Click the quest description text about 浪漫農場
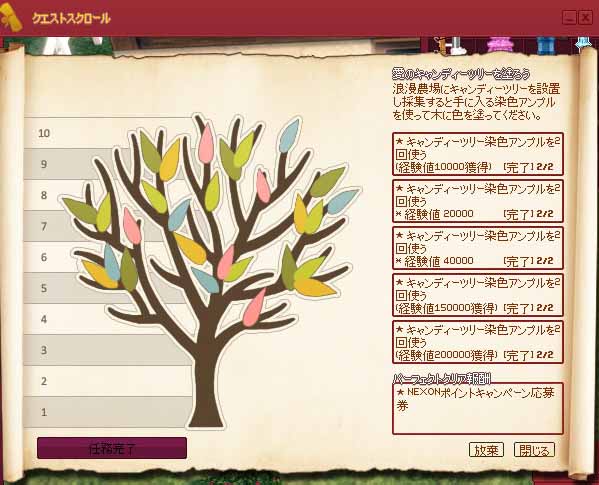The height and width of the screenshot is (485, 599). (x=476, y=102)
